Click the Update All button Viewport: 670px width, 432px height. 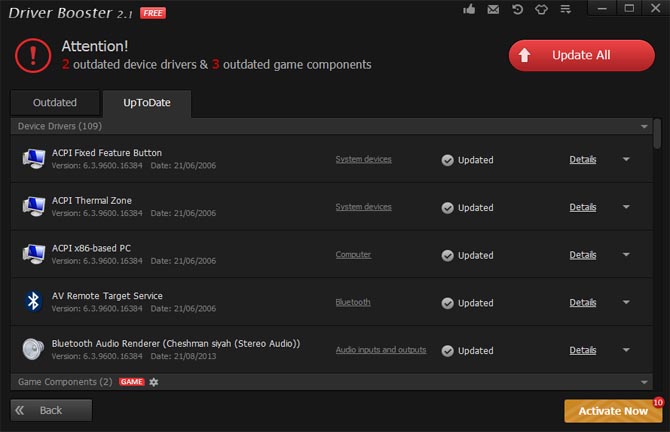tap(582, 56)
